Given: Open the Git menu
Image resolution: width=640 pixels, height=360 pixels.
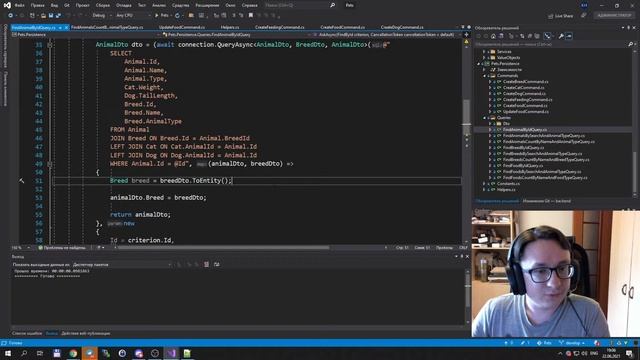Looking at the screenshot, I should (x=67, y=5).
